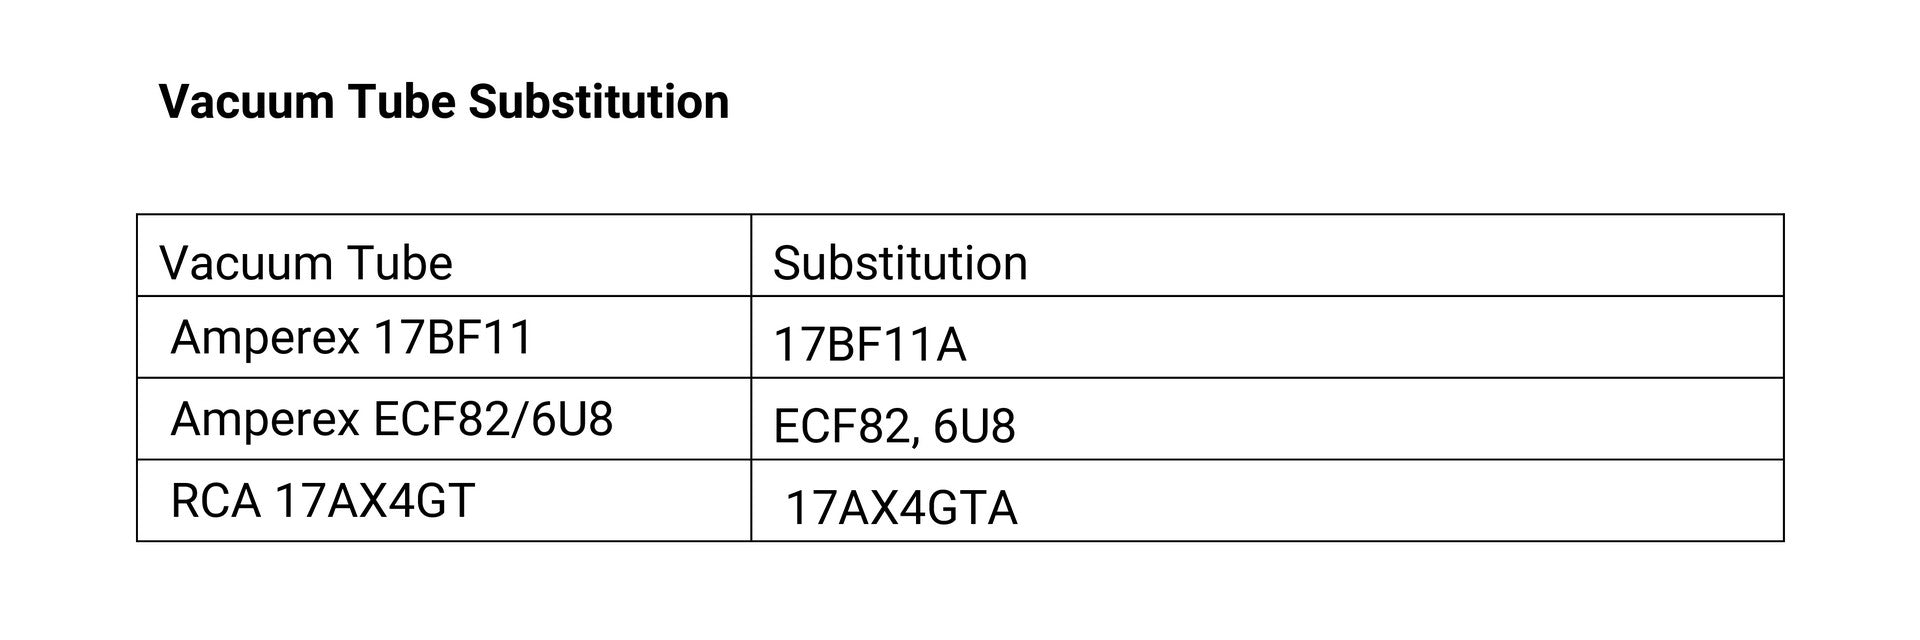Click "ECF82/6U8" in the first column
This screenshot has height=640, width=1920.
coord(492,419)
